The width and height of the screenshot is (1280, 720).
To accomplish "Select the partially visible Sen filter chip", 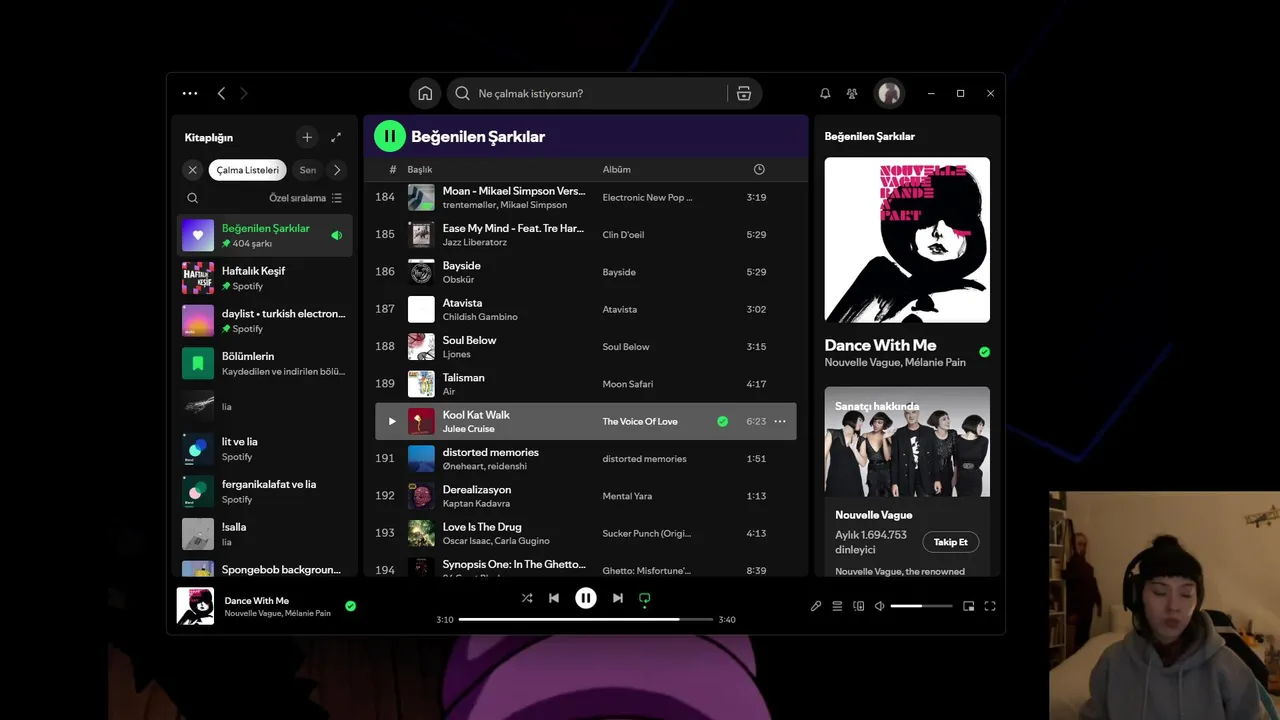I will click(308, 170).
